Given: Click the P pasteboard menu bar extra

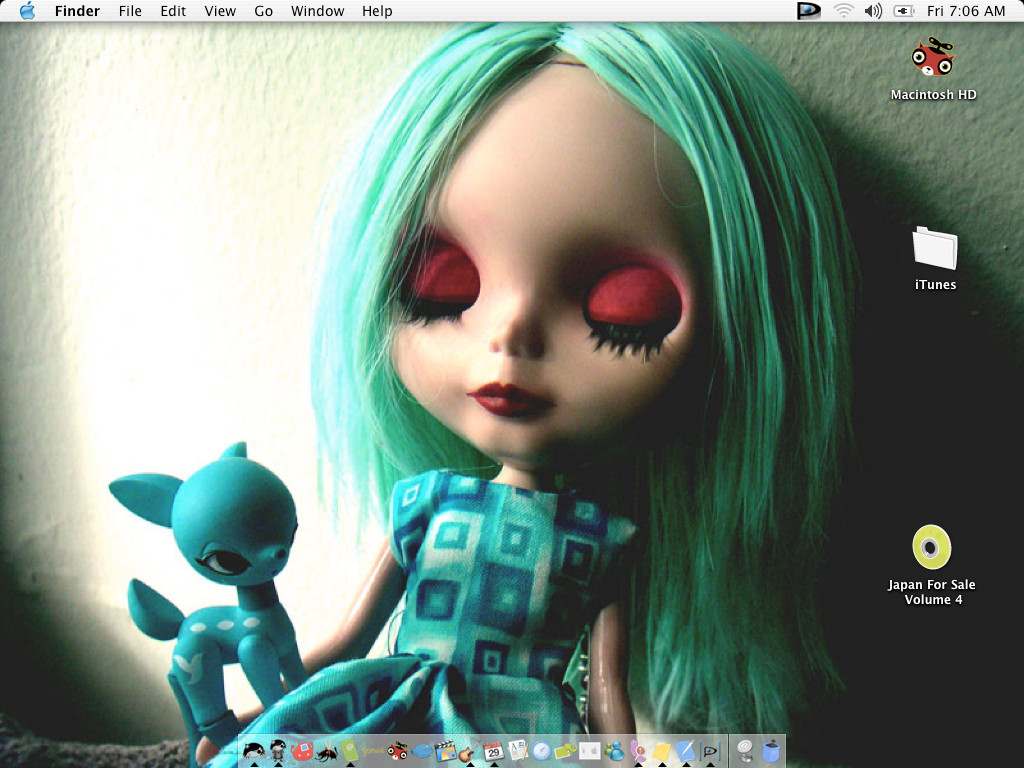Looking at the screenshot, I should point(808,11).
